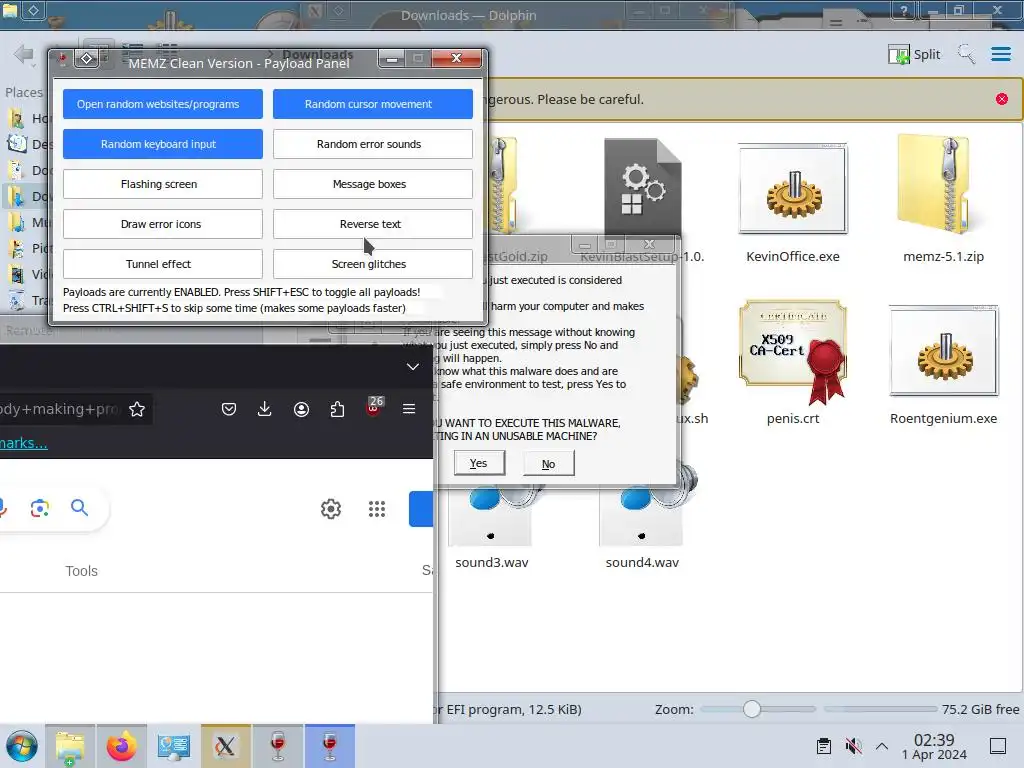Click muted volume tray icon
This screenshot has width=1024, height=768.
point(854,746)
